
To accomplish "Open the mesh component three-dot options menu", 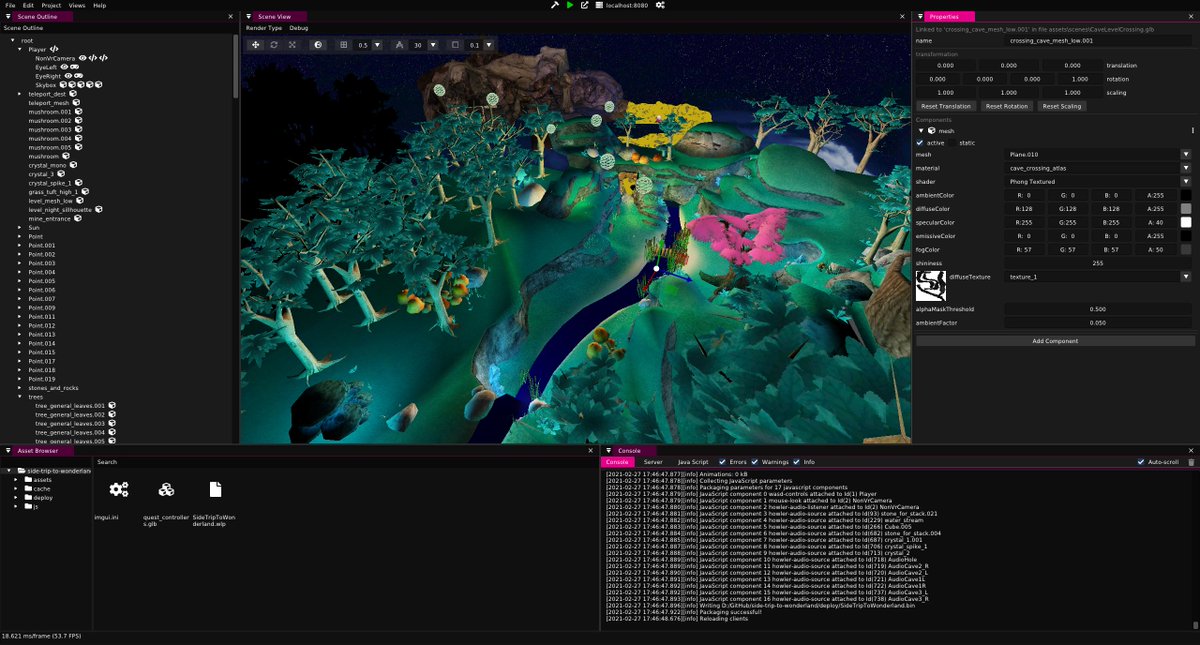I will tap(1192, 131).
